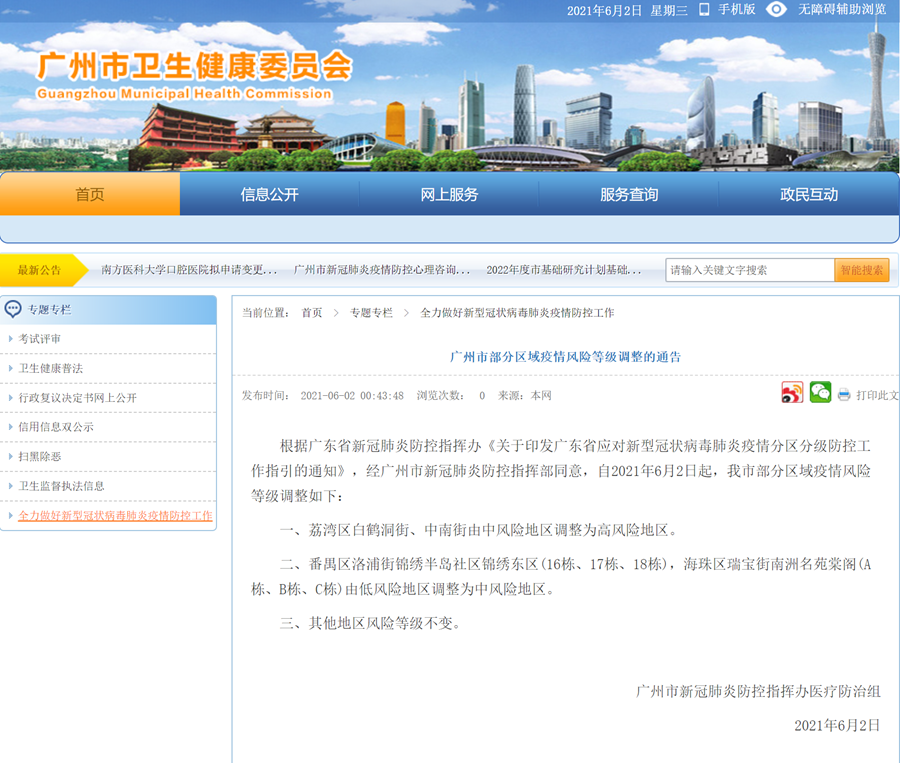900x763 pixels.
Task: Open the 卫生监督执法信息 sidebar link
Action: 61,486
